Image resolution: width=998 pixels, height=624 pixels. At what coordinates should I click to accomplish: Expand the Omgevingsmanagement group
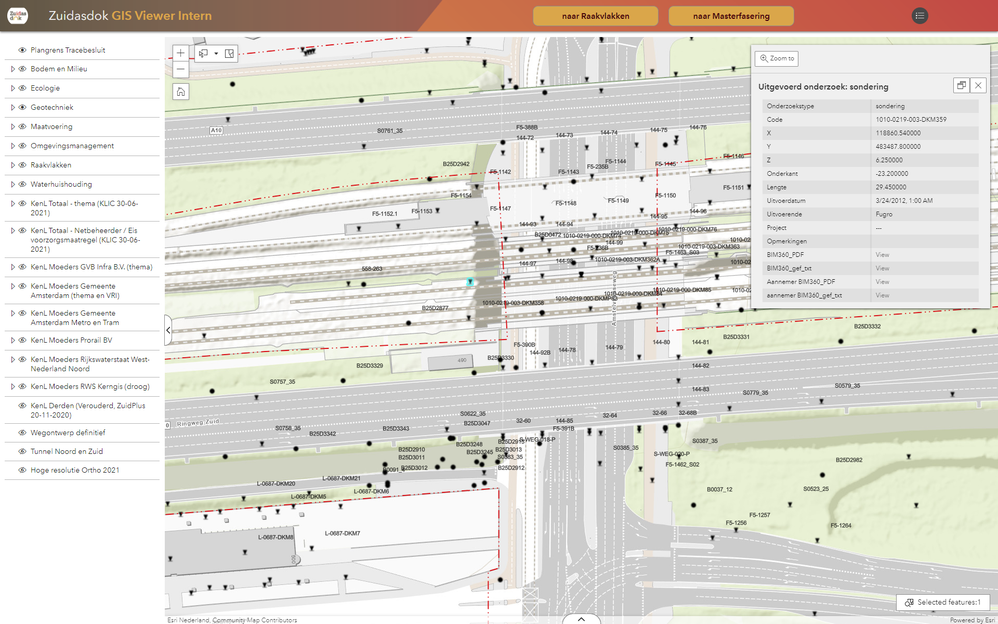[x=12, y=146]
